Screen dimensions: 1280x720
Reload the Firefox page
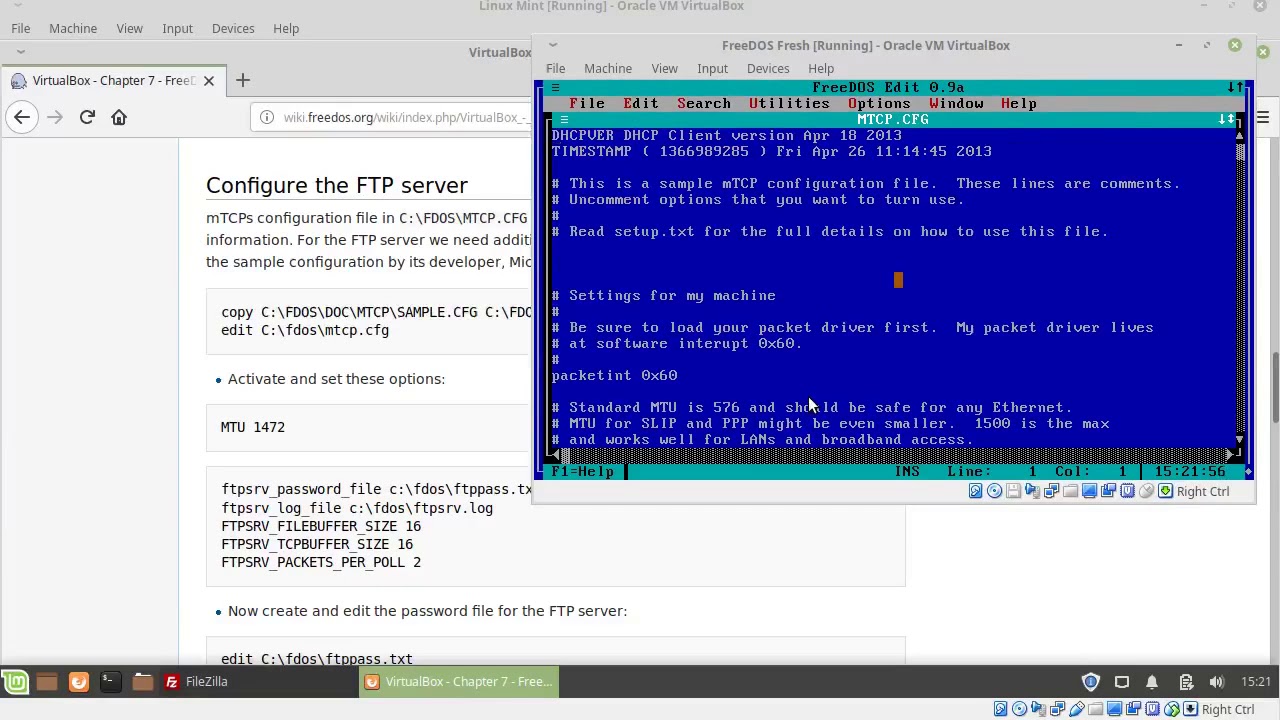pyautogui.click(x=87, y=117)
